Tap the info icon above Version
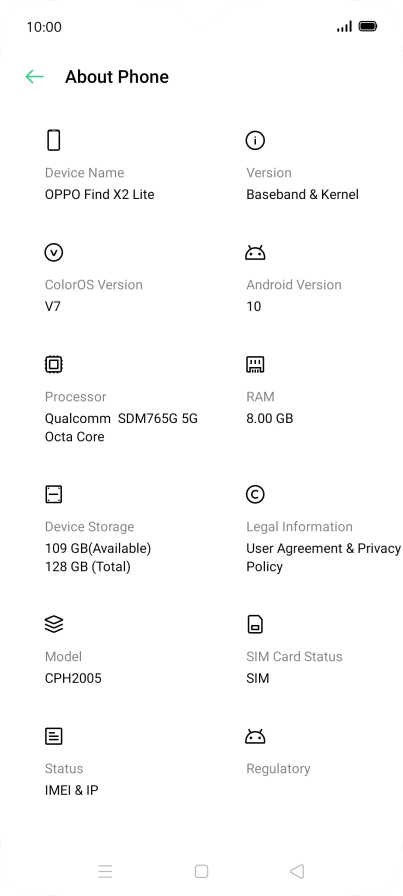This screenshot has height=896, width=403. click(255, 140)
